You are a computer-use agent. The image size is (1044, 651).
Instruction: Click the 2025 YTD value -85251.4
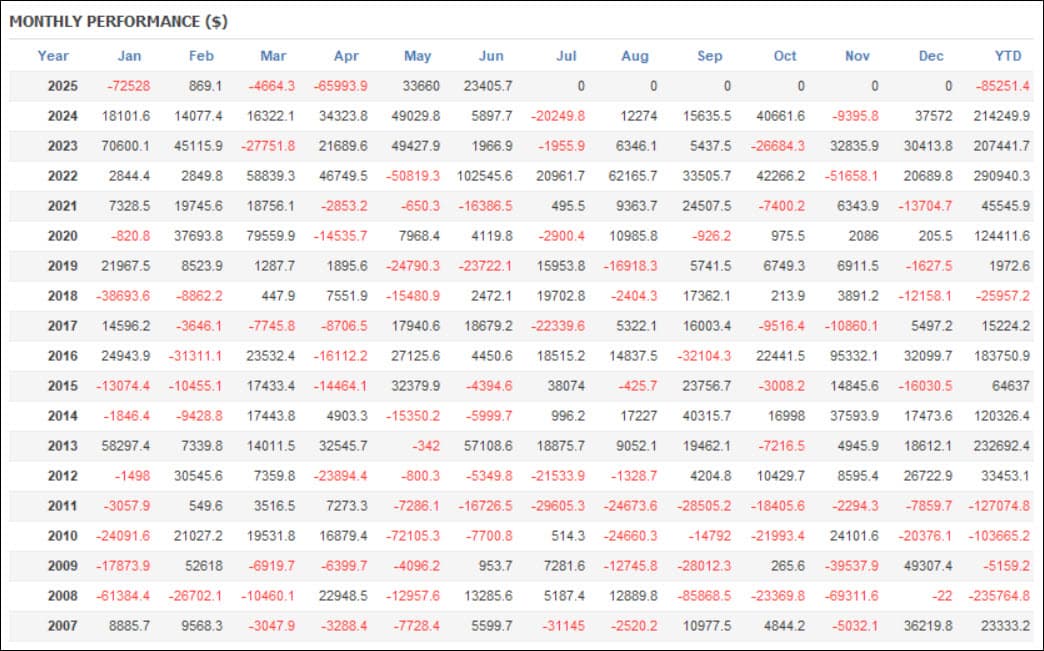tap(1003, 86)
